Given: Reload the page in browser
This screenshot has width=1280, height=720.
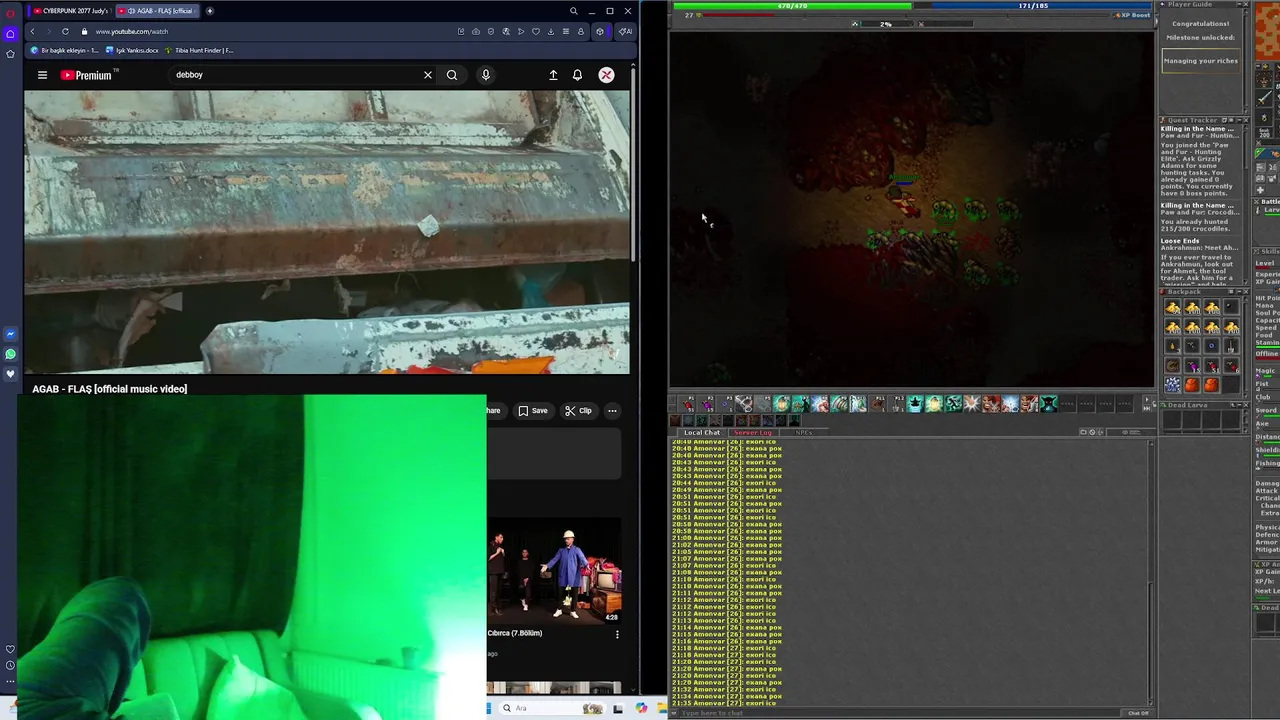Looking at the screenshot, I should click(x=65, y=31).
